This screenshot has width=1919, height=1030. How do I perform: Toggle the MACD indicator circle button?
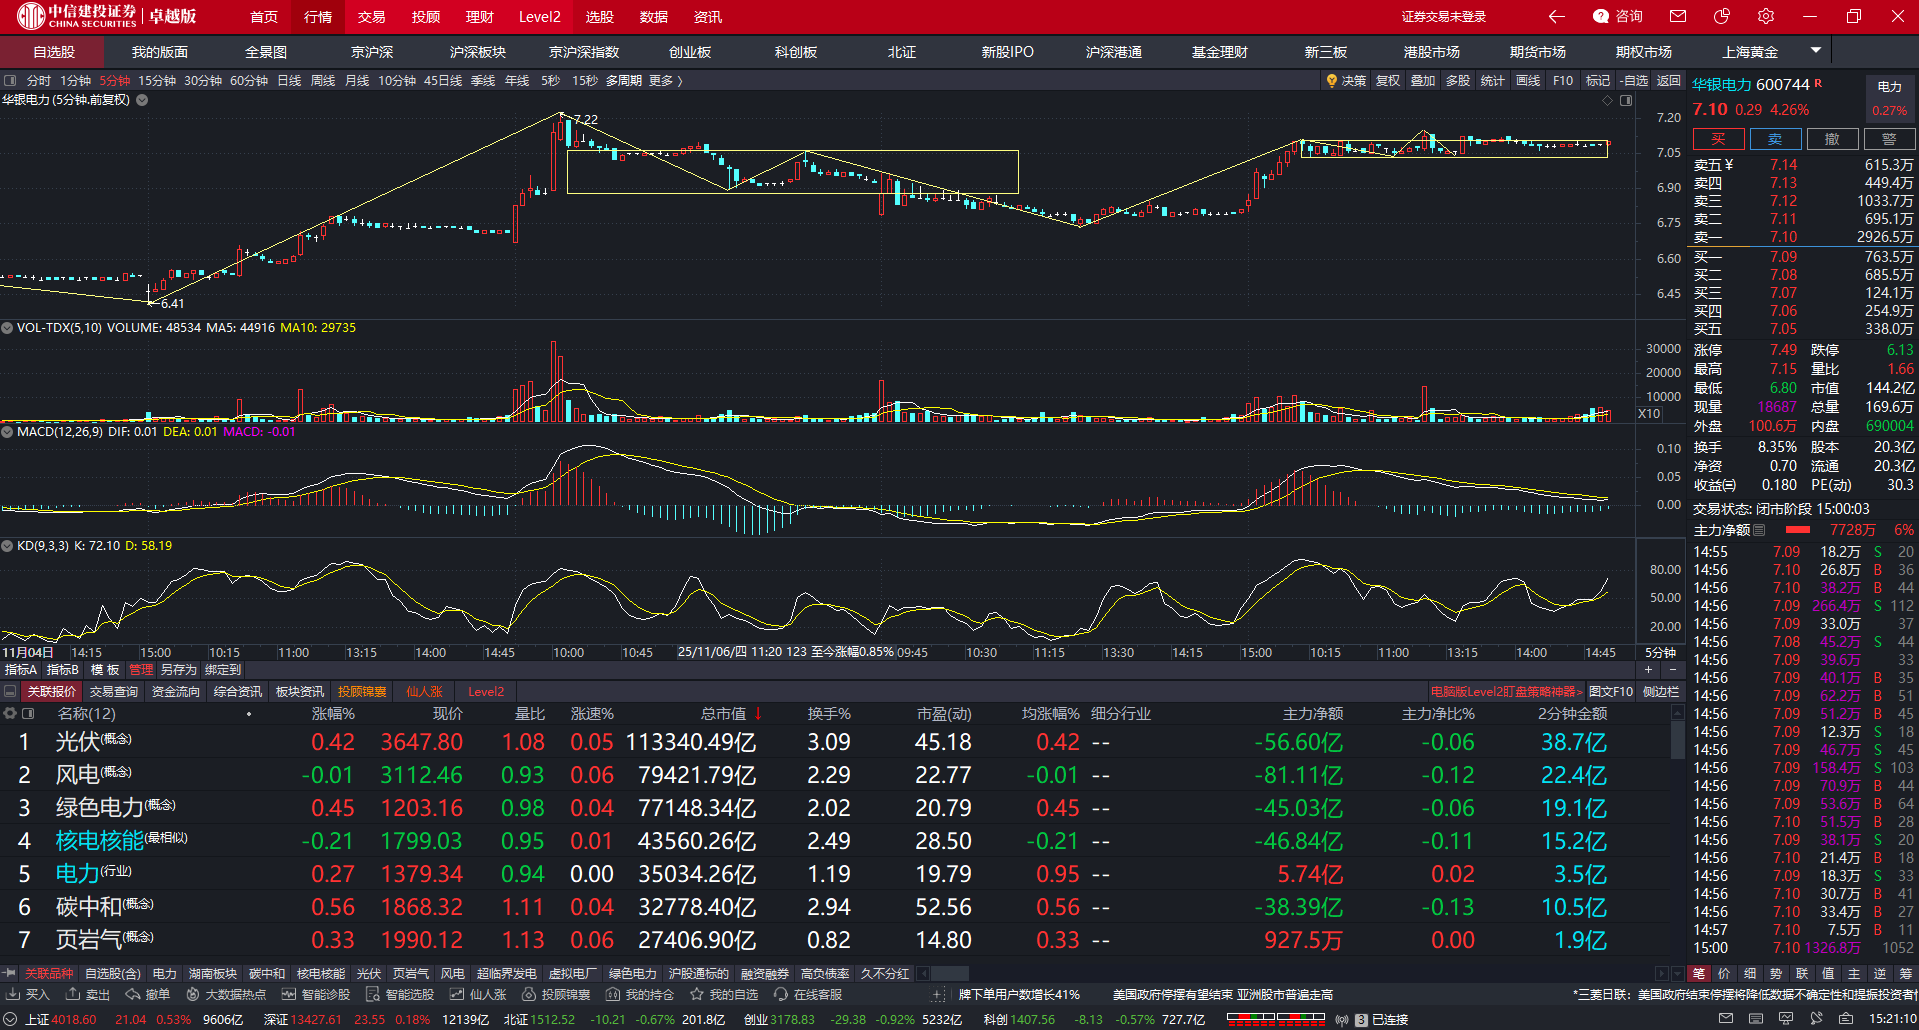[7, 432]
